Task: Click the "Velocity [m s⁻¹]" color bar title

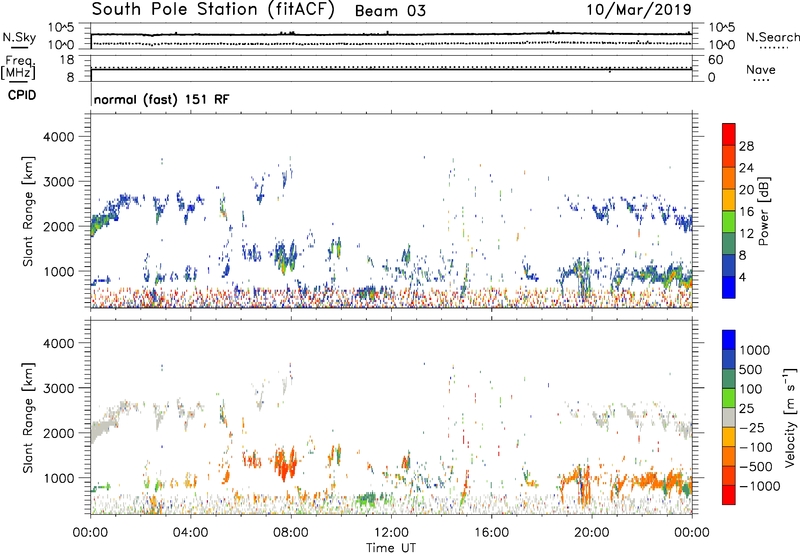Action: 790,418
